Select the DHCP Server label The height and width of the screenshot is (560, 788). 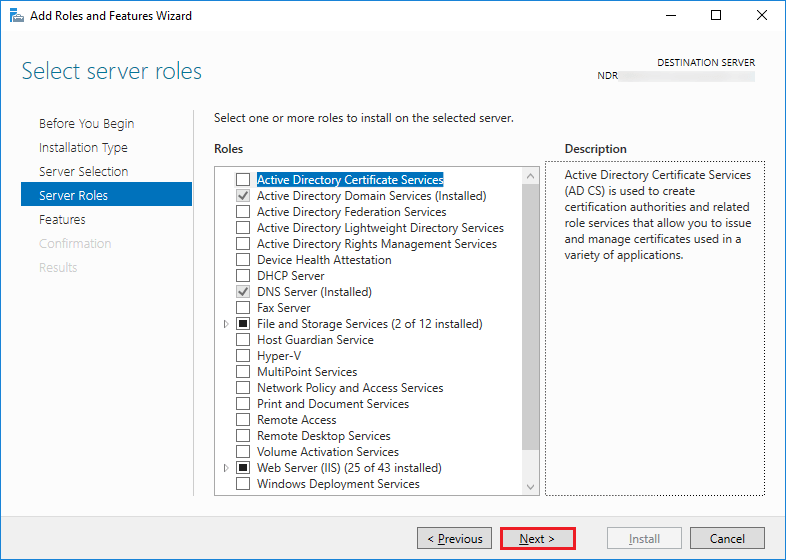(290, 276)
